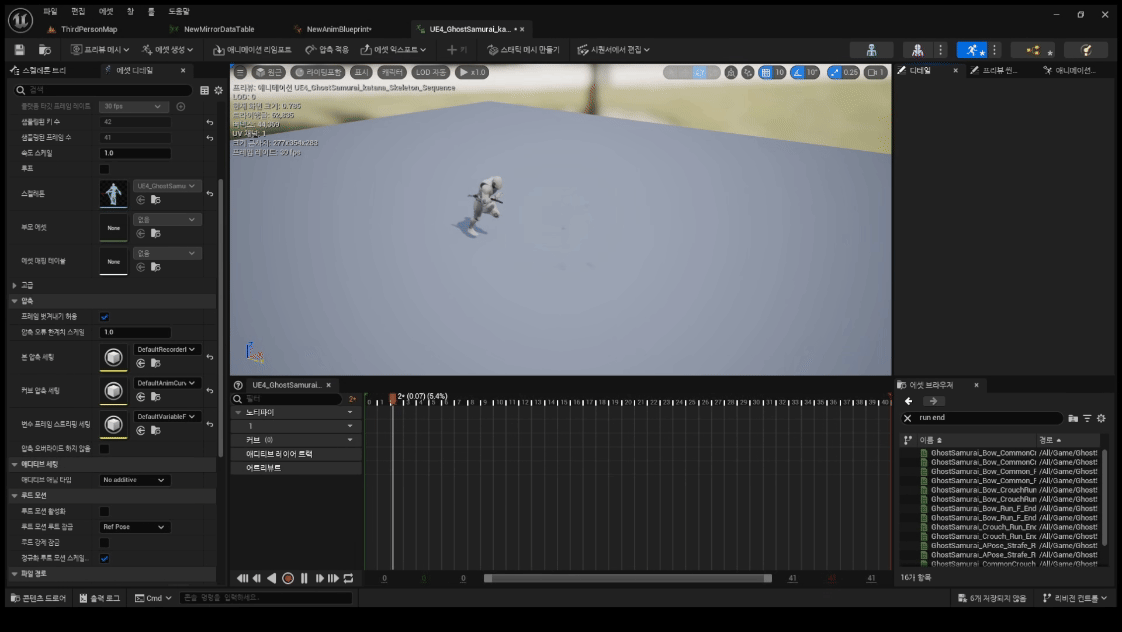Click the record animation button

(288, 578)
